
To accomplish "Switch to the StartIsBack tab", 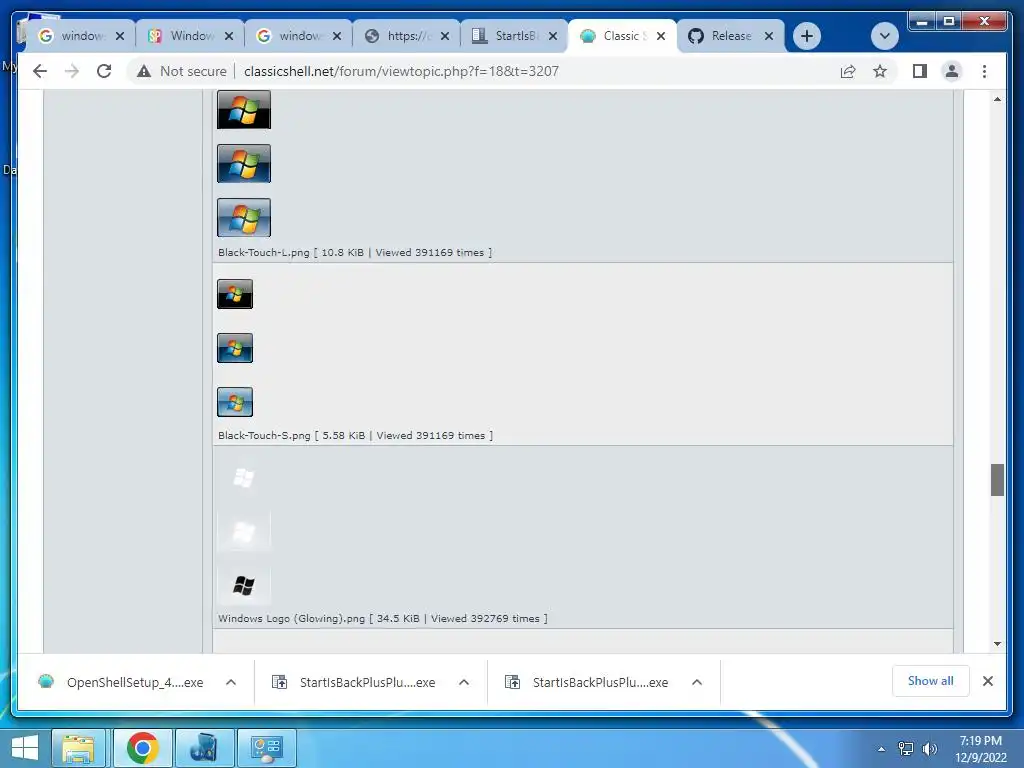I will pyautogui.click(x=514, y=36).
